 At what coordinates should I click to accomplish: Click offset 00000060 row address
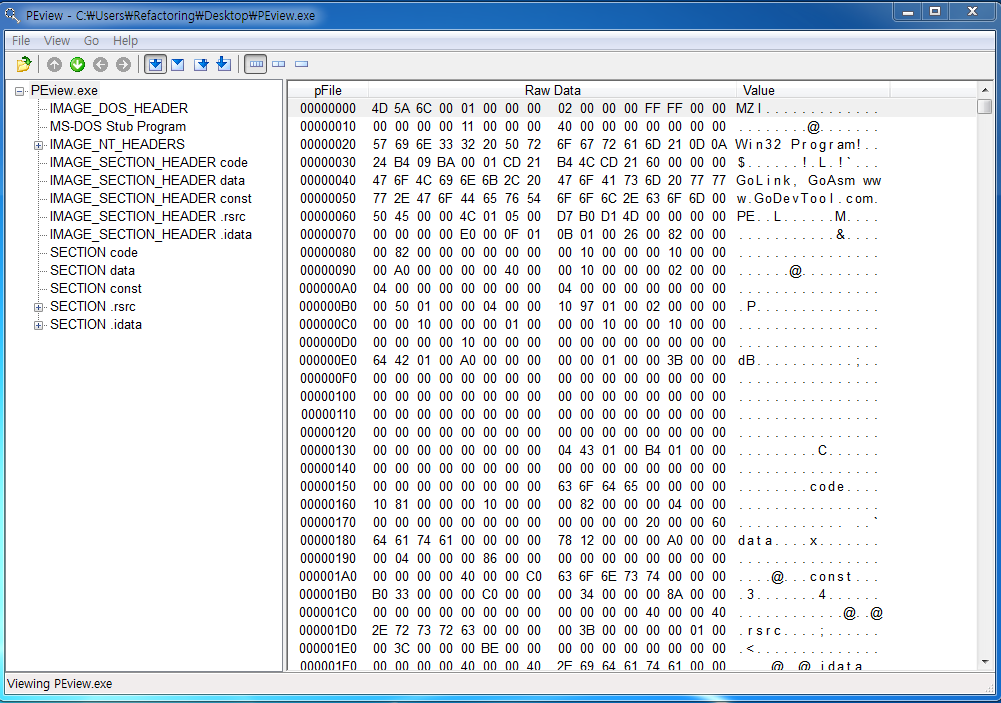coord(328,216)
